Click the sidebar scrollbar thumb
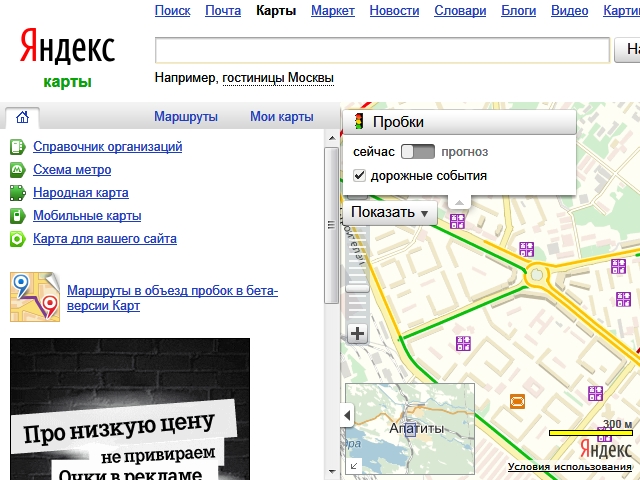The height and width of the screenshot is (480, 640). click(x=331, y=225)
